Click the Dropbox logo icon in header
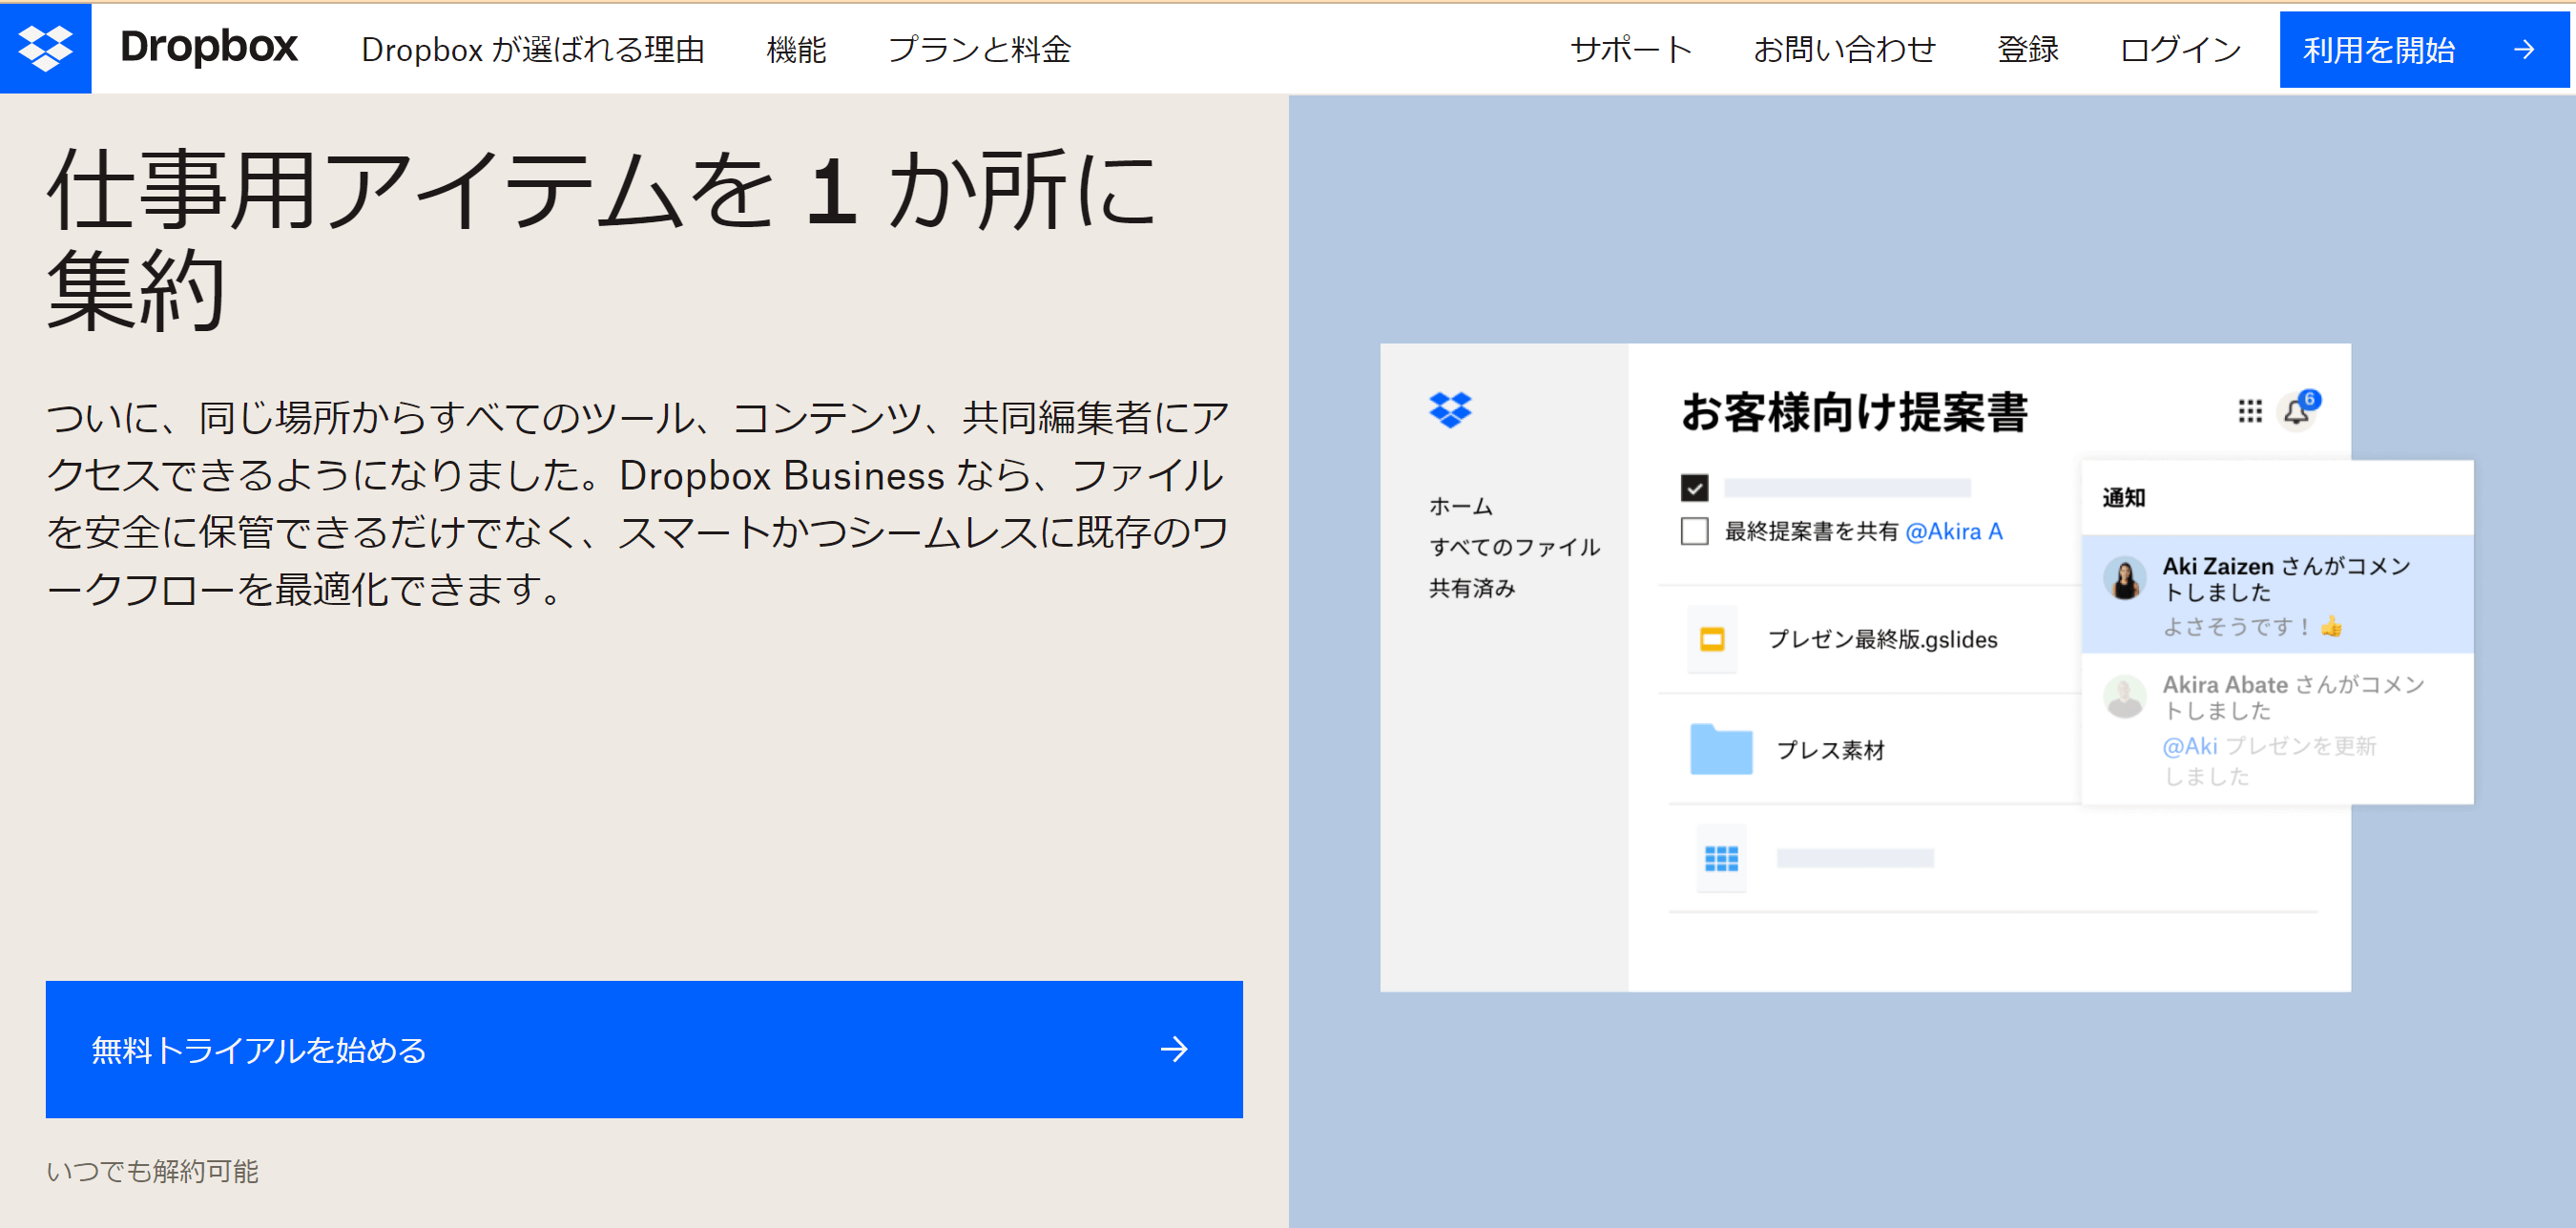Screen dimensions: 2576x1228 (45, 48)
